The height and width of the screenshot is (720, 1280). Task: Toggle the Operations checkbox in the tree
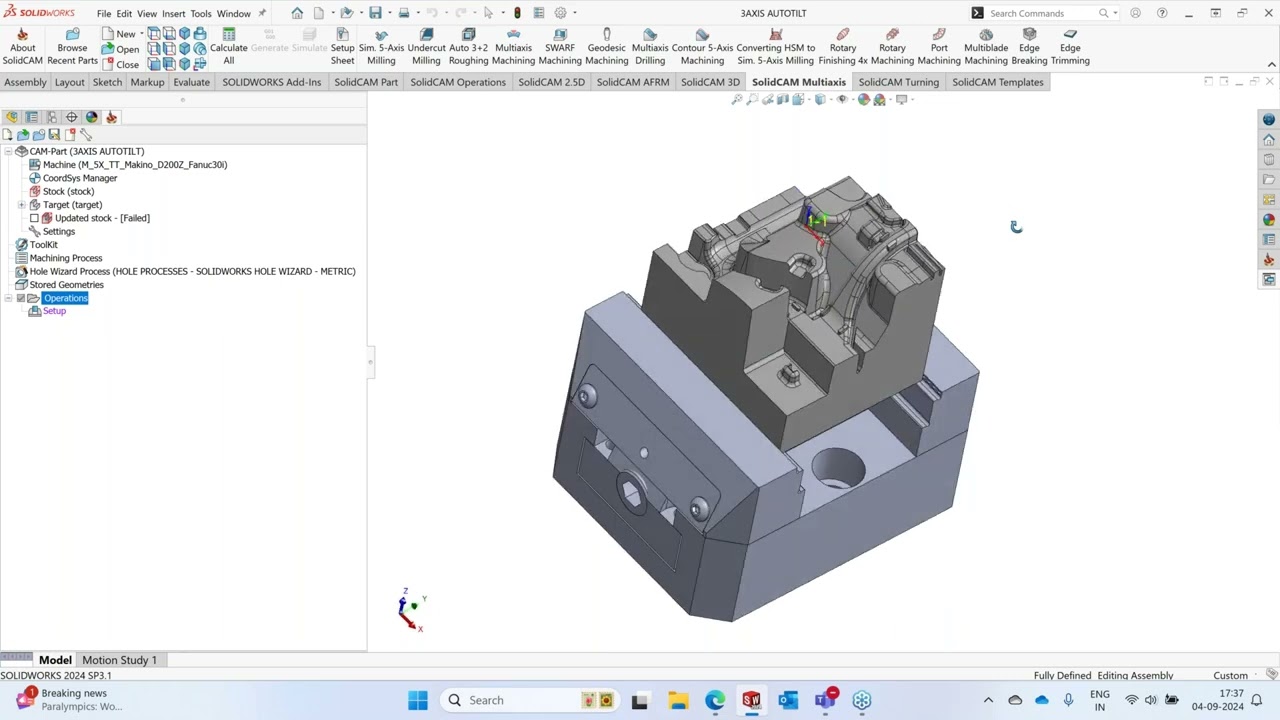[22, 298]
